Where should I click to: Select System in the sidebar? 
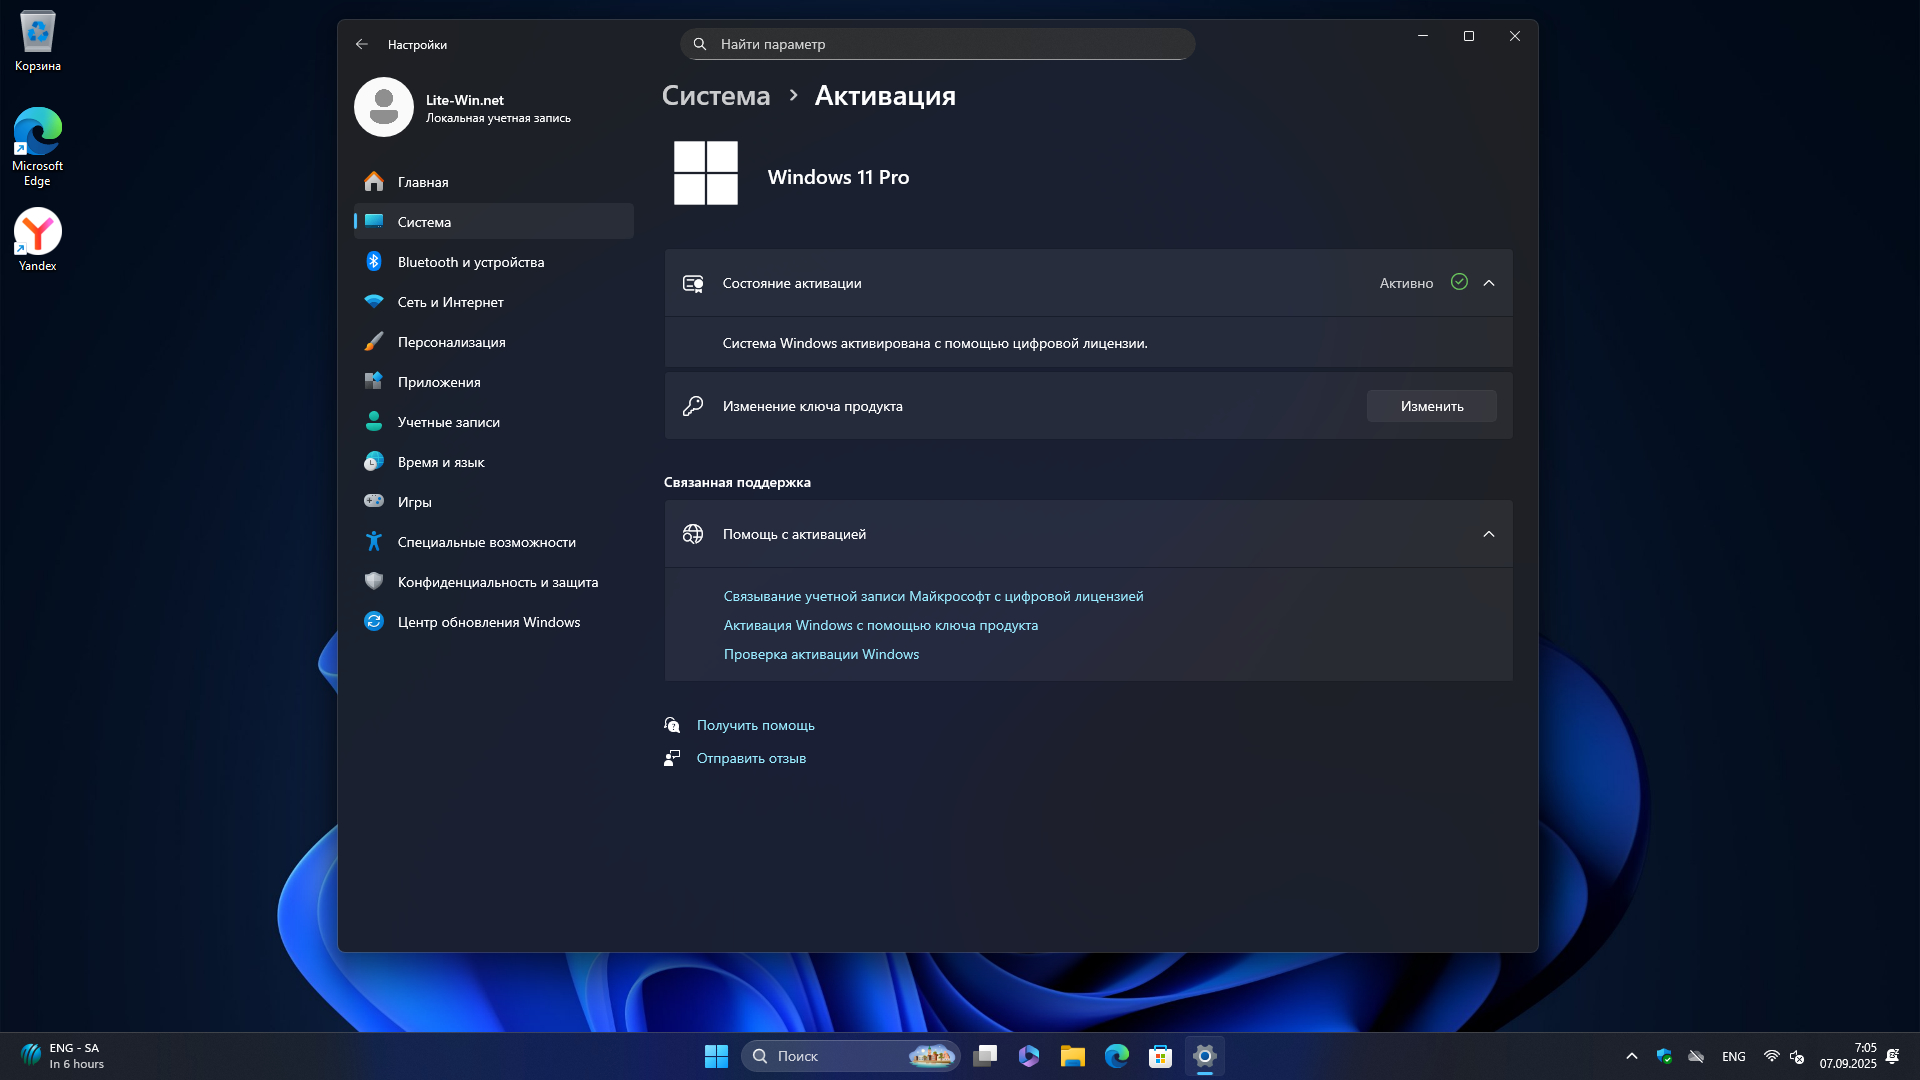(x=494, y=222)
